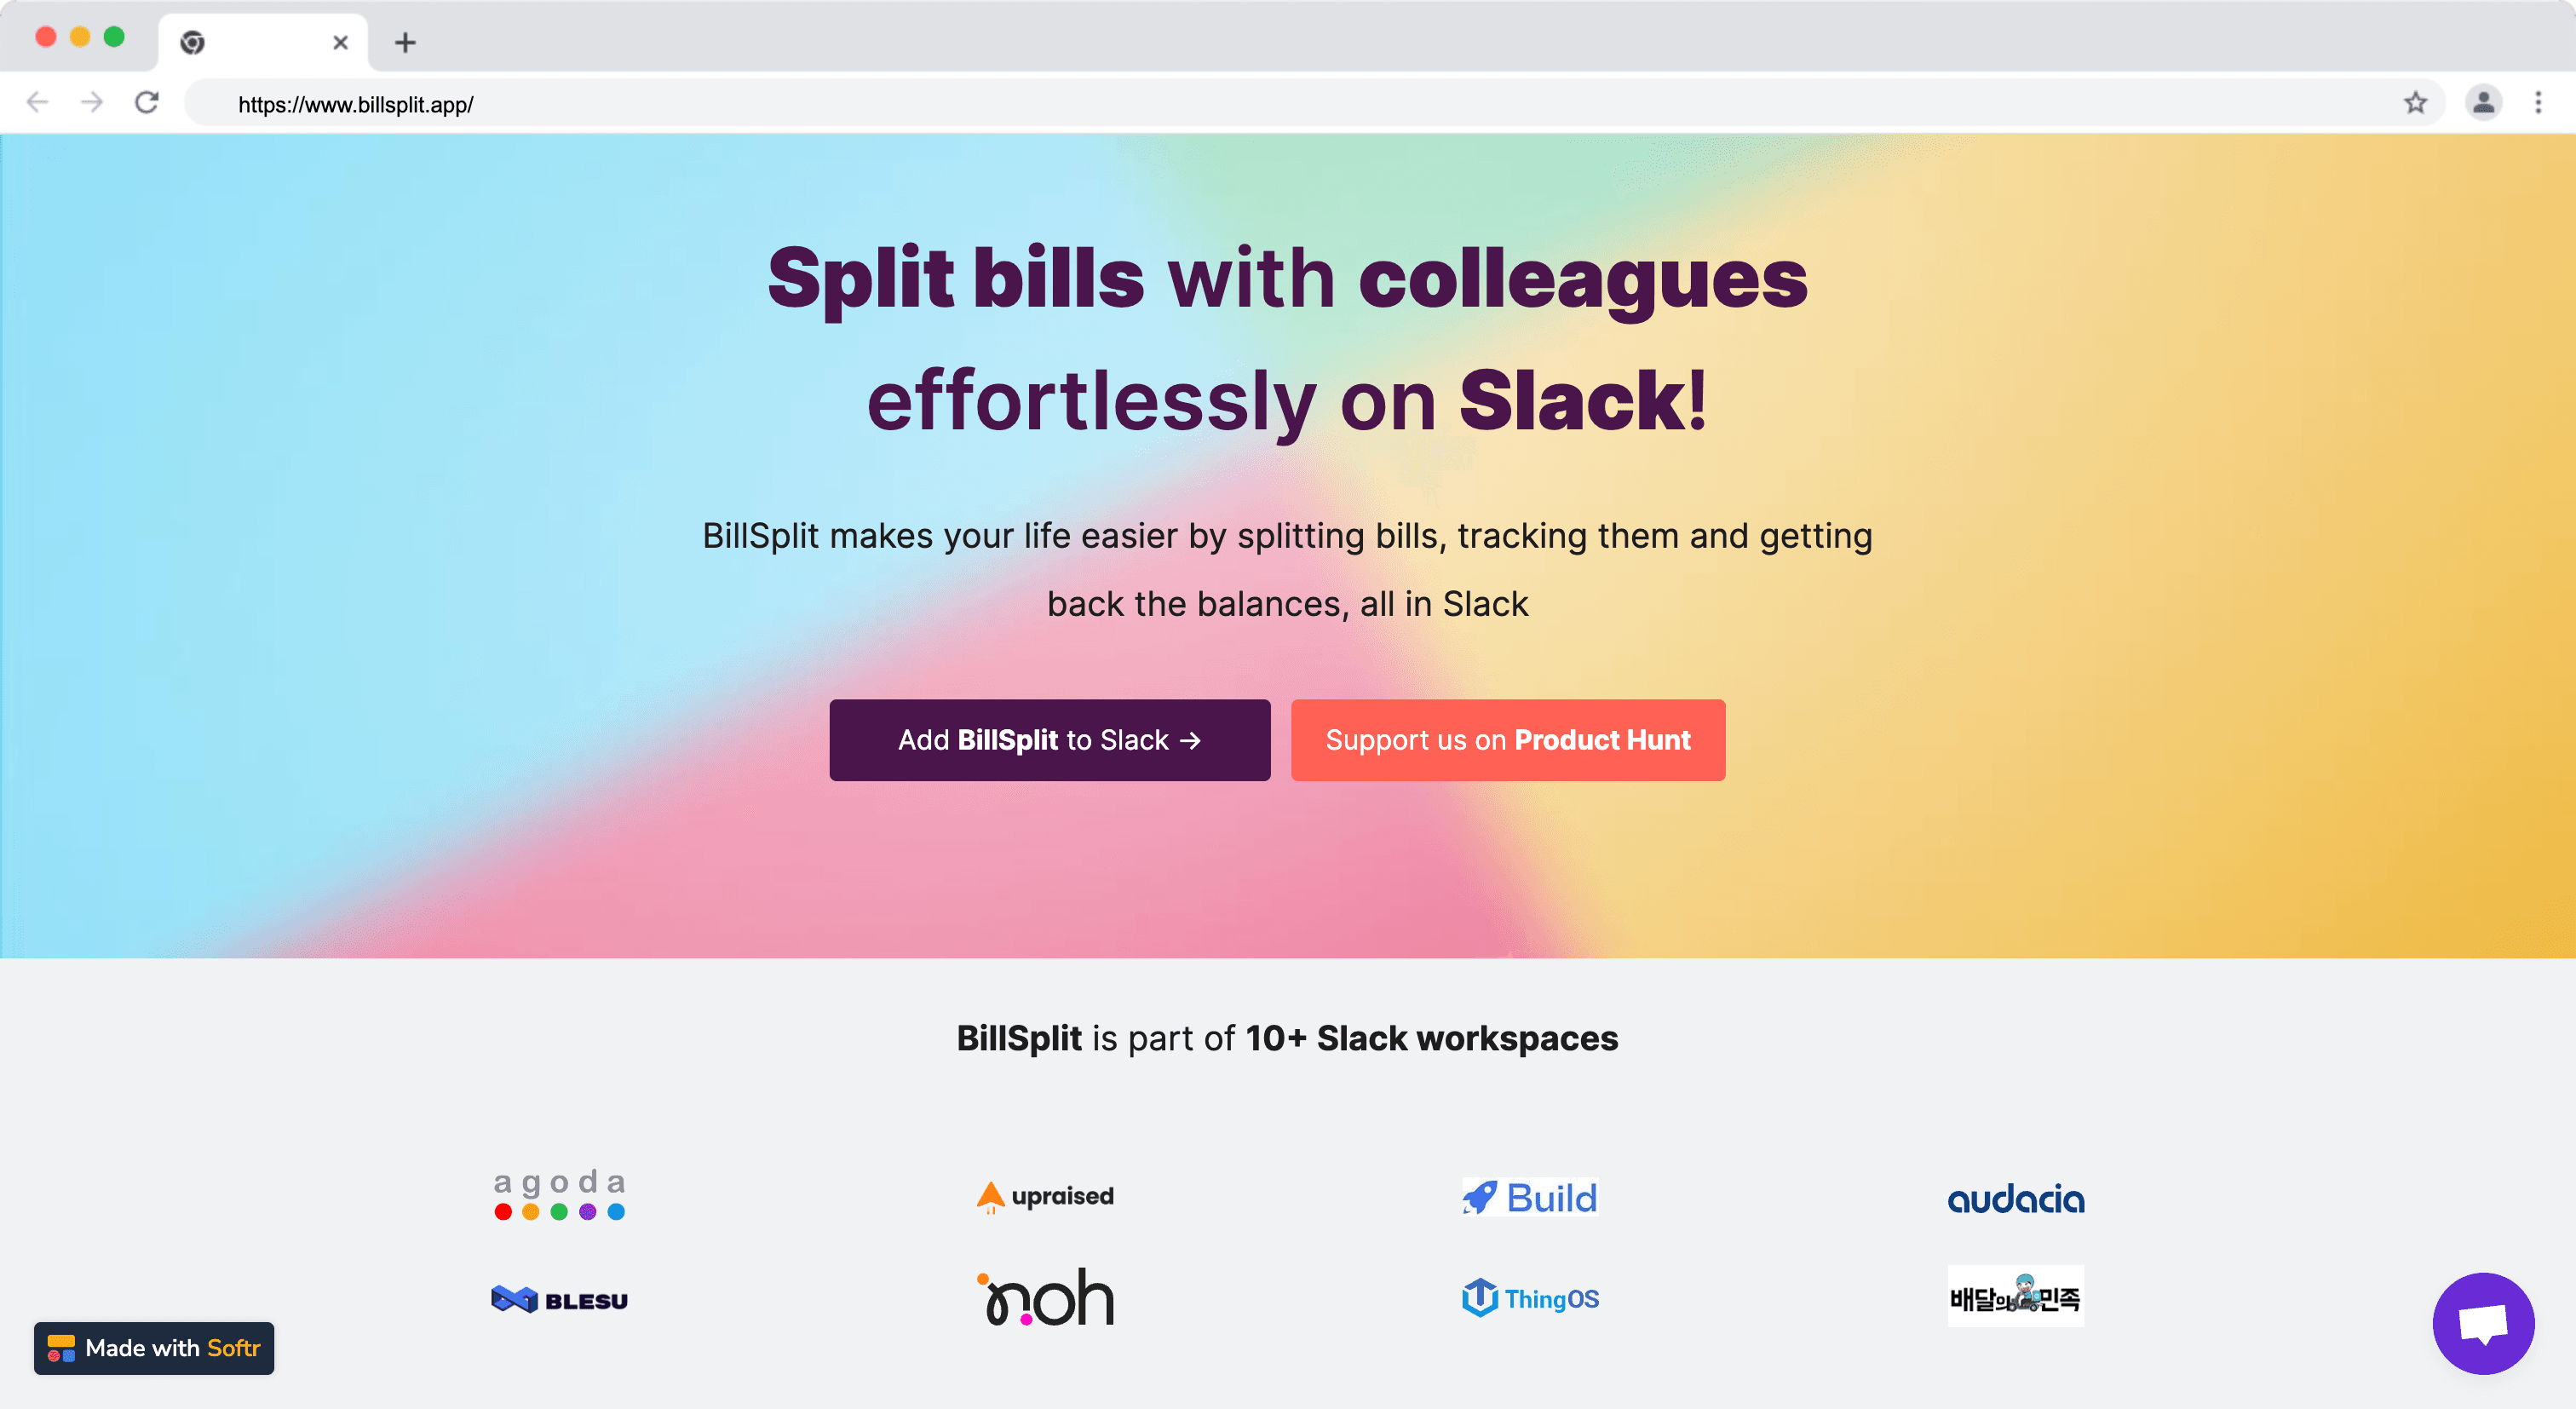Screen dimensions: 2576x1409
Task: Click the Build rocket logo
Action: point(1530,1198)
